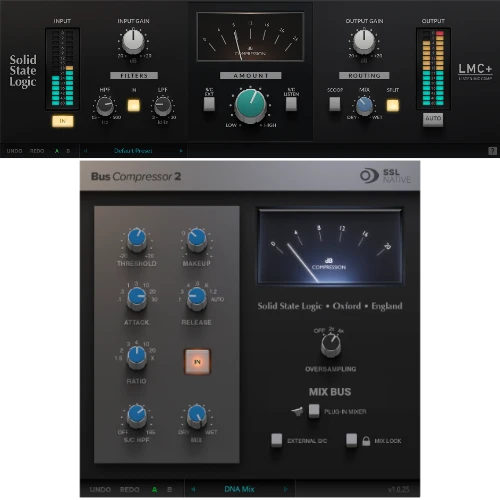500x500 pixels.
Task: Click the Bus Compressor Ratio knob
Action: click(137, 357)
